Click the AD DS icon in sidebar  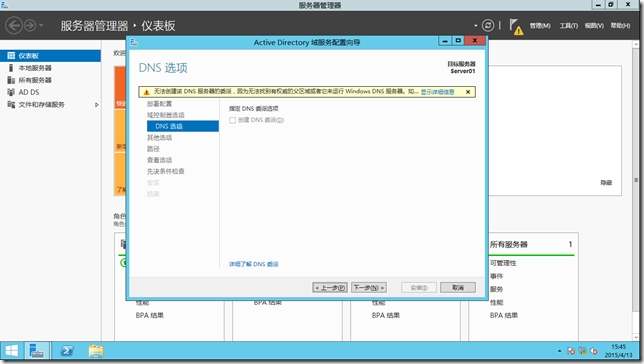(11, 92)
